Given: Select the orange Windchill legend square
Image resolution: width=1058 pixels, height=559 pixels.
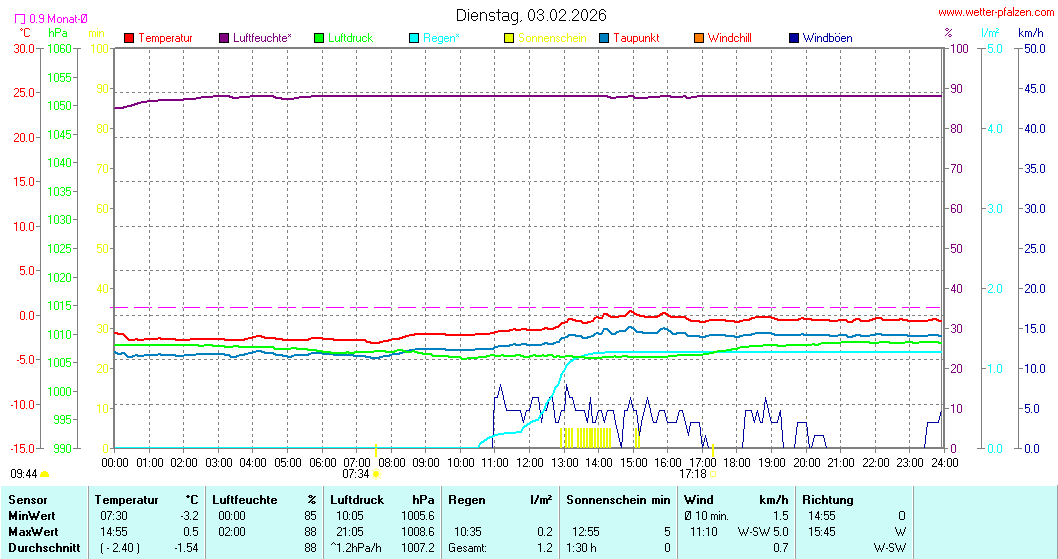Looking at the screenshot, I should click(x=698, y=38).
